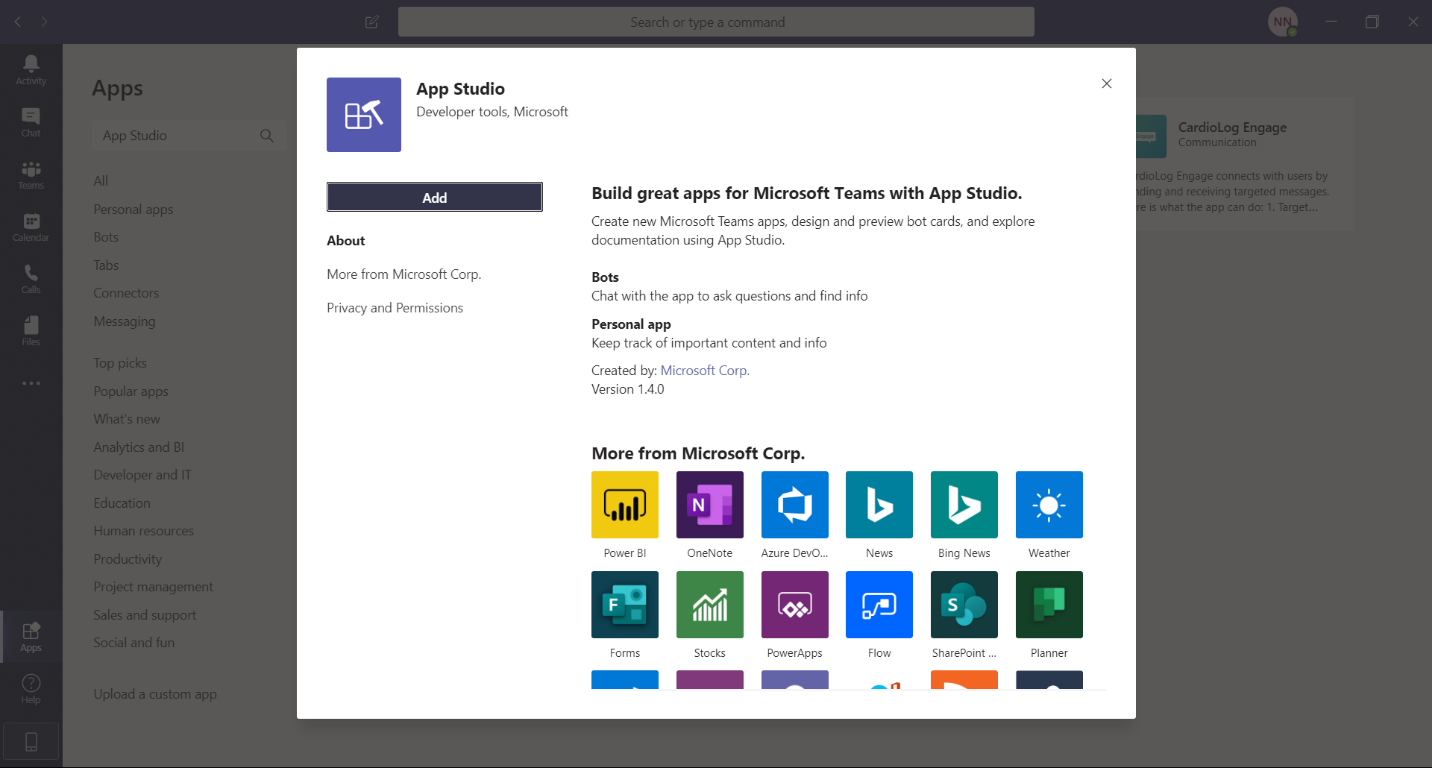Open Activity in the left sidebar
The width and height of the screenshot is (1432, 768).
[x=31, y=69]
